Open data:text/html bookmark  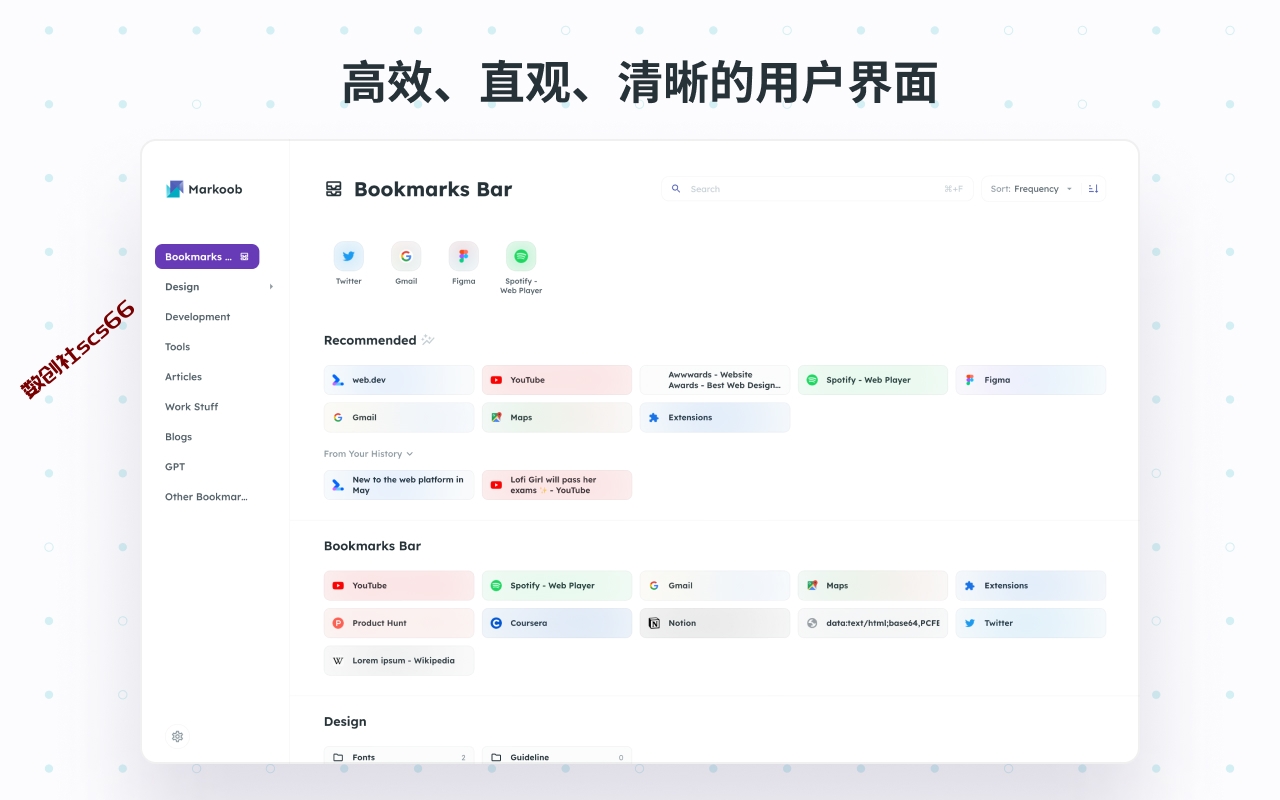click(873, 623)
